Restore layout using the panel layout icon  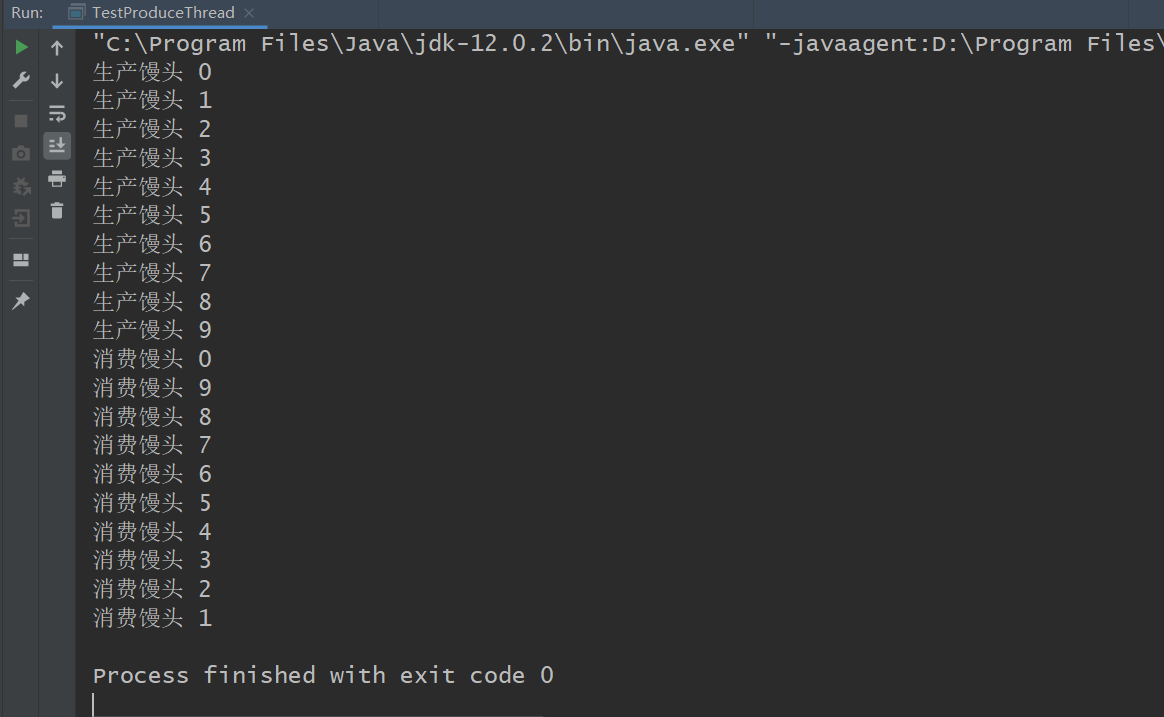point(21,260)
